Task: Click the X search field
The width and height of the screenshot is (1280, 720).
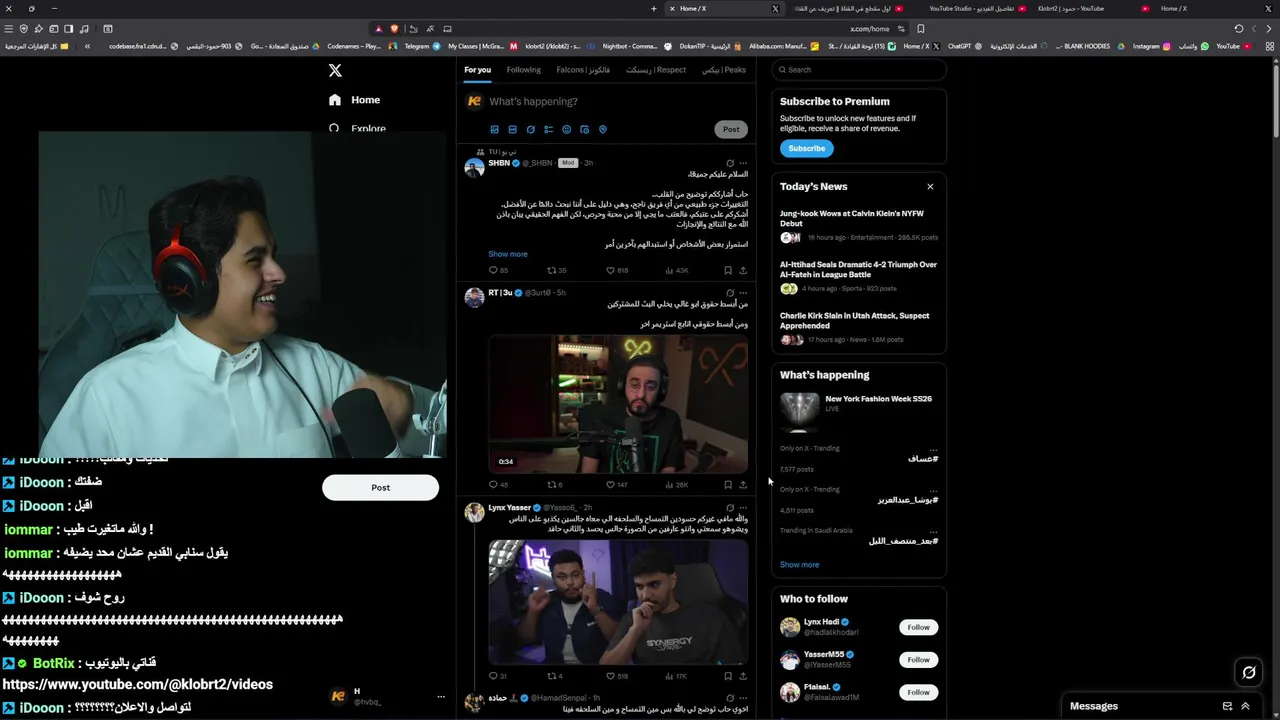Action: coord(859,70)
